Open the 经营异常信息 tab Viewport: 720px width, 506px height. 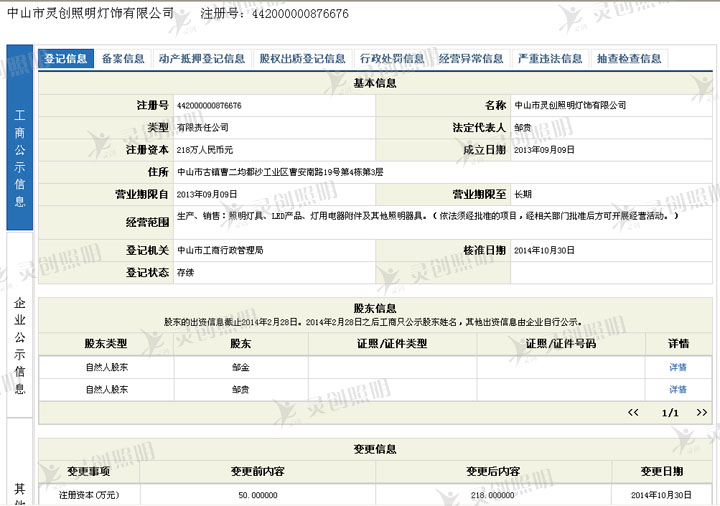471,59
